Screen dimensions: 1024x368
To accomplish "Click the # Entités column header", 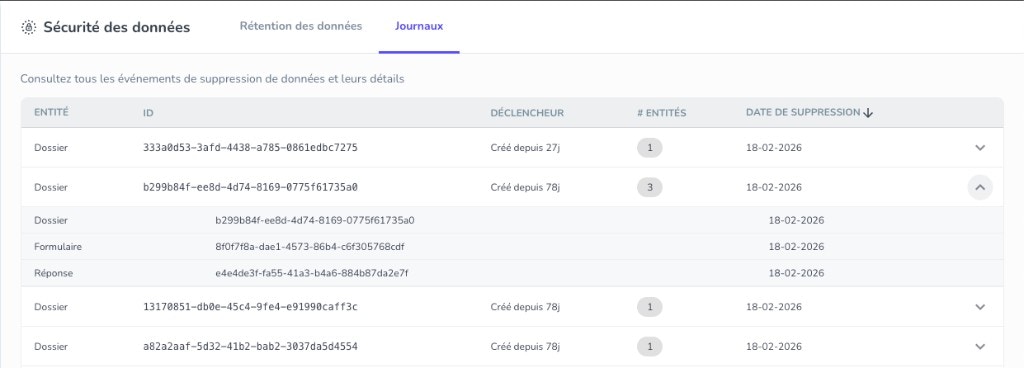I will click(662, 113).
